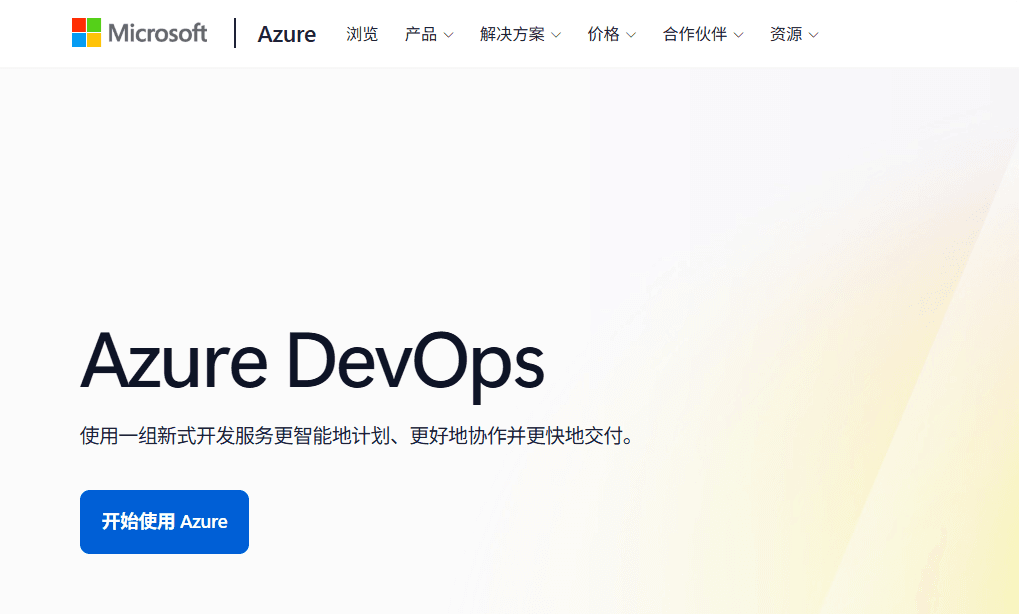
Task: Expand the 产品 dropdown menu
Action: point(429,34)
